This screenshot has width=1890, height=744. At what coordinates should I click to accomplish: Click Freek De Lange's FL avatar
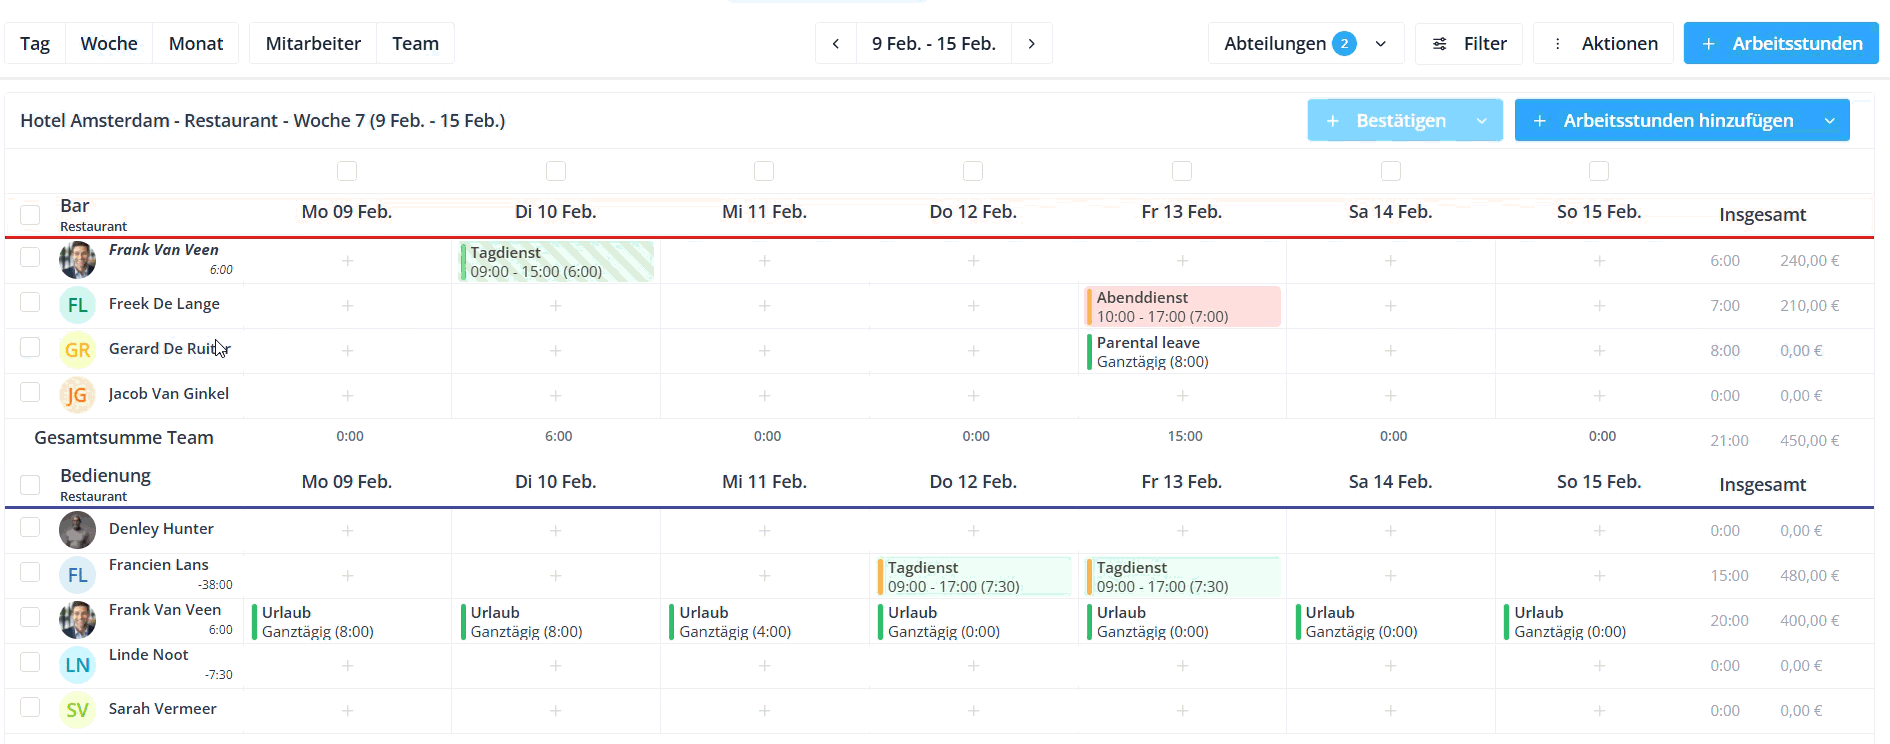77,305
